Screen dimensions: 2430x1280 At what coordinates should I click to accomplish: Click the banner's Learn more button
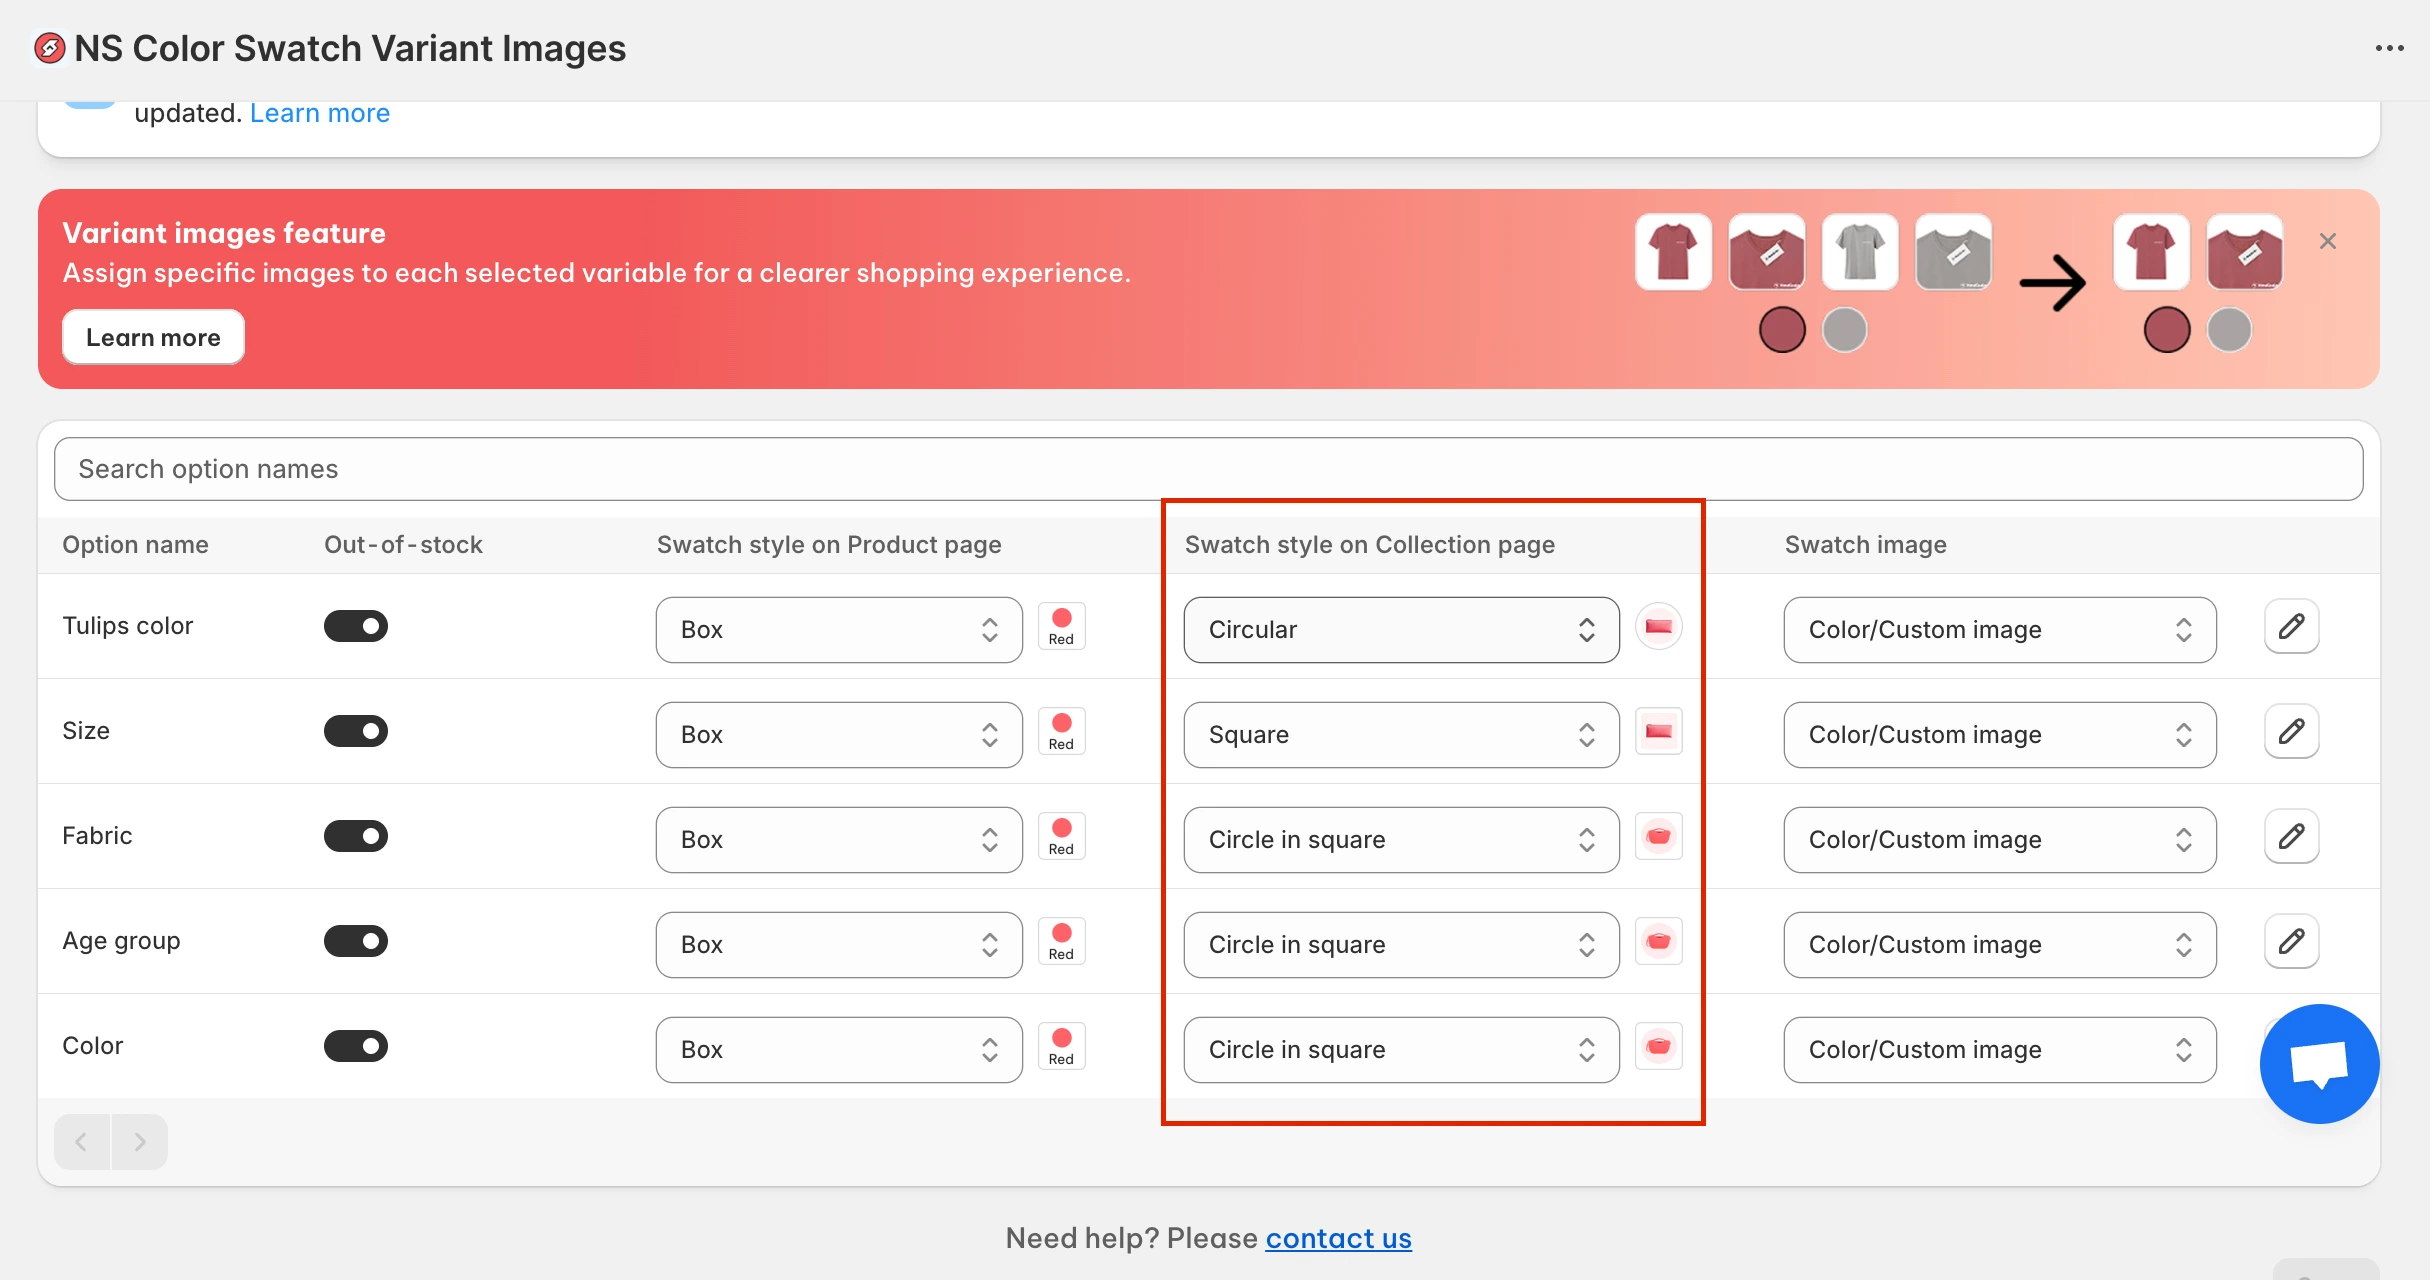coord(153,338)
